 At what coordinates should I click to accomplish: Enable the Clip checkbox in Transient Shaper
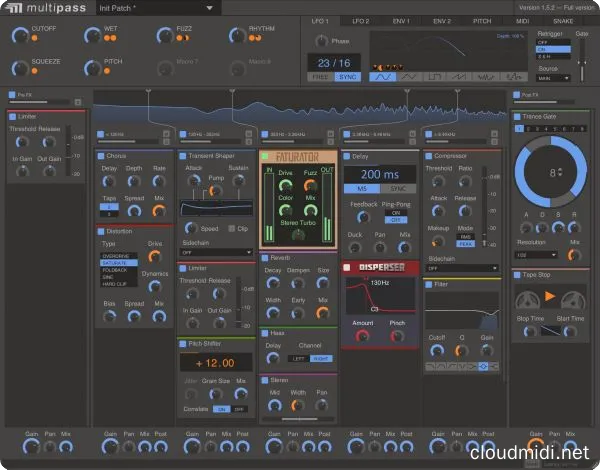[x=230, y=228]
